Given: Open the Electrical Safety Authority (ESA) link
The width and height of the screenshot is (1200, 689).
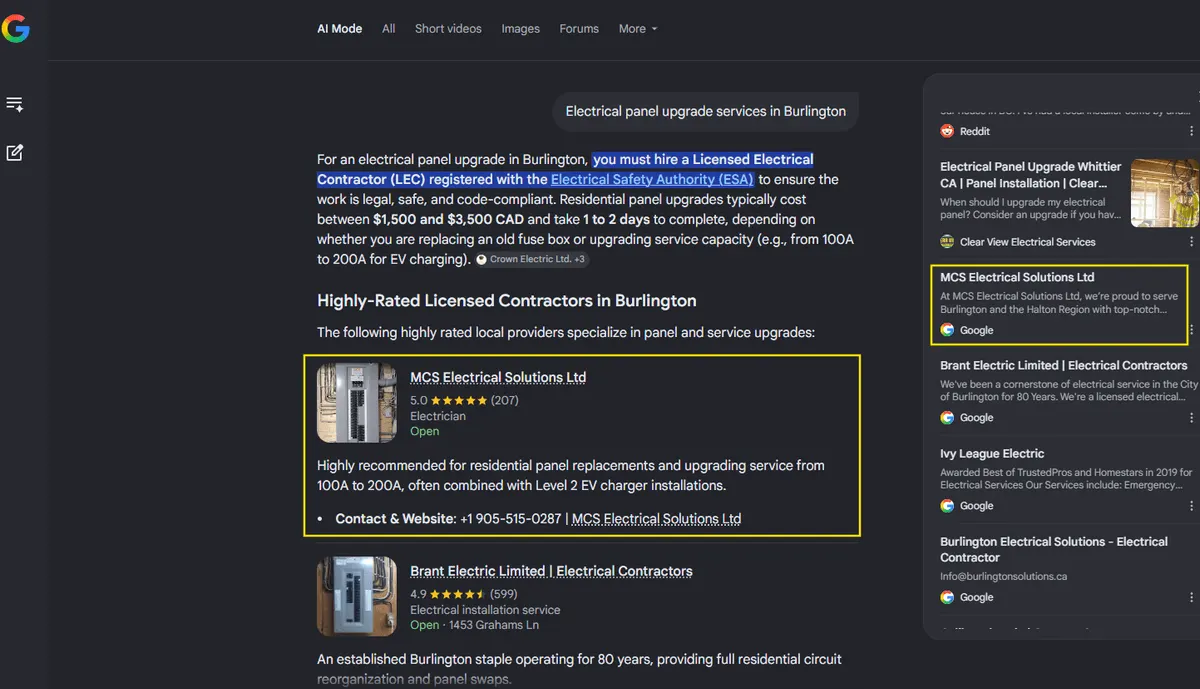Looking at the screenshot, I should [650, 180].
